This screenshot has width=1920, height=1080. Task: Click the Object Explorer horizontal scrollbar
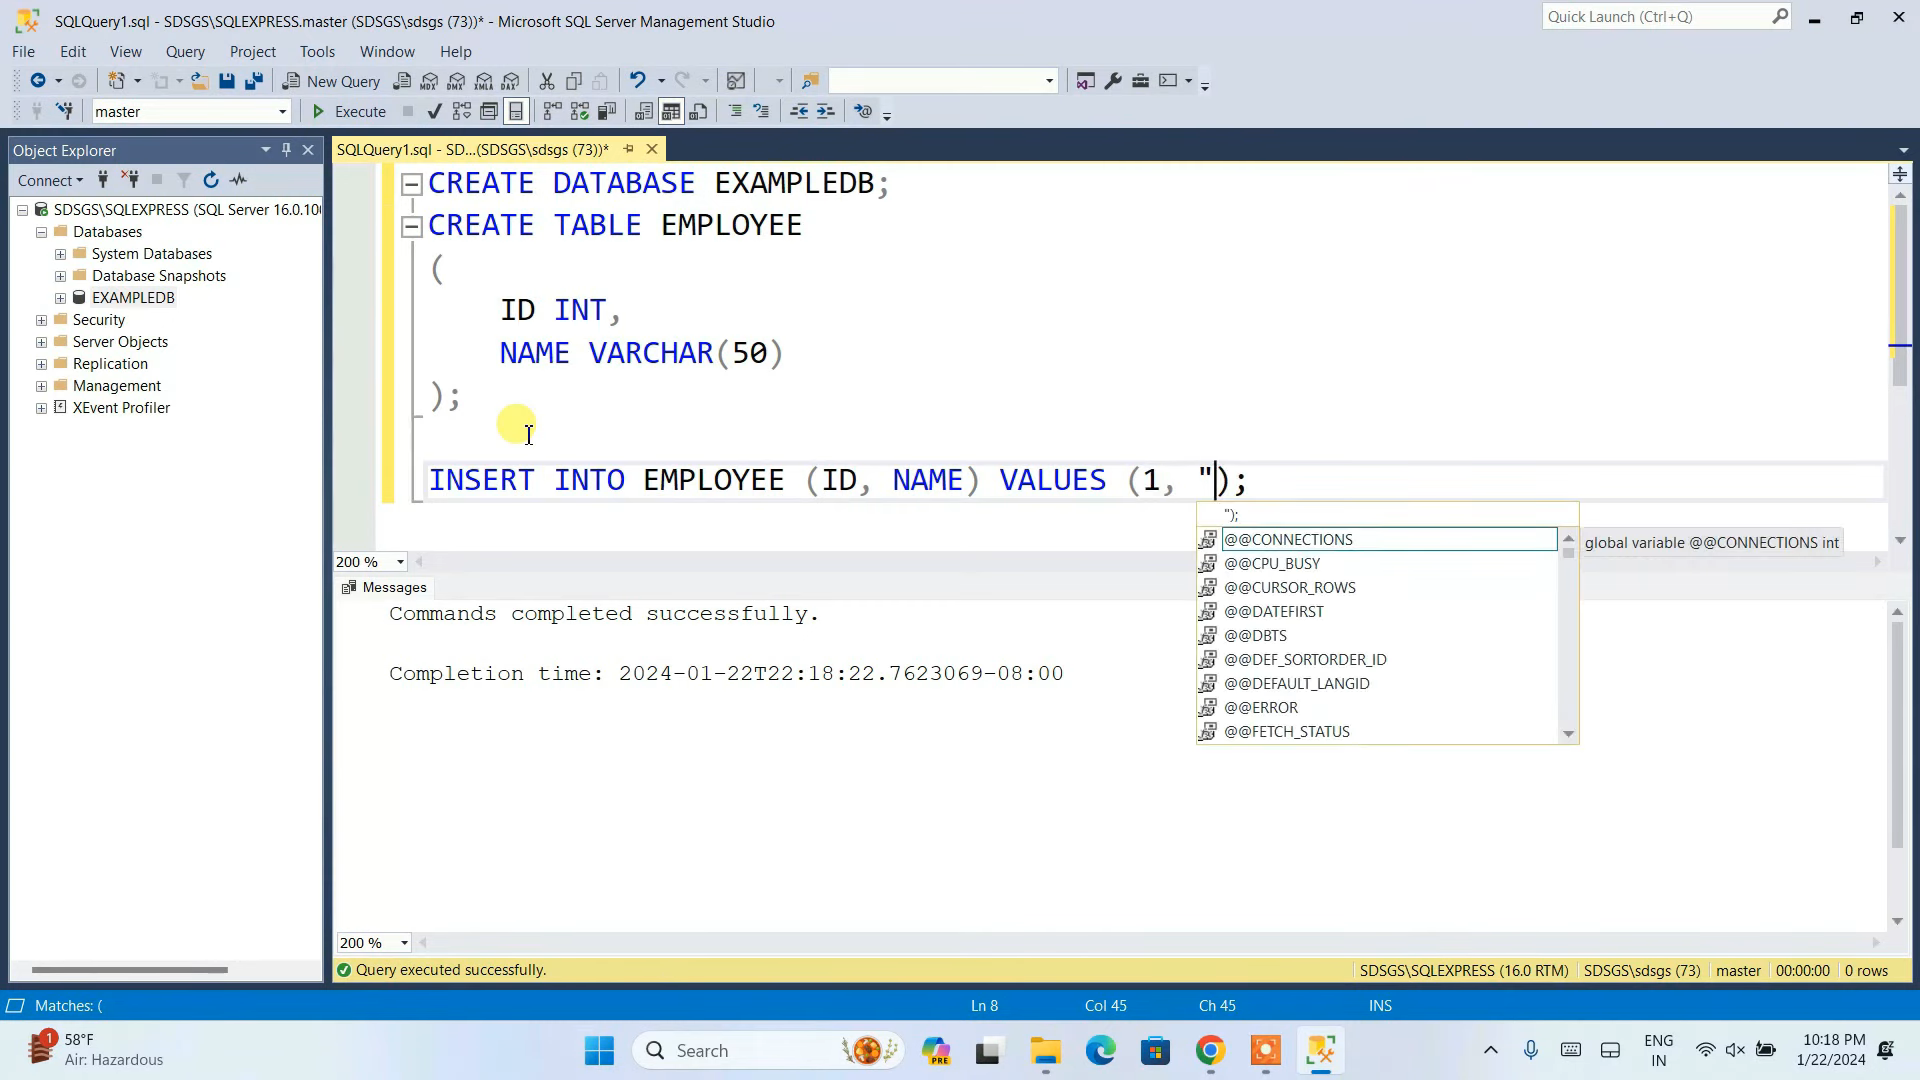130,970
